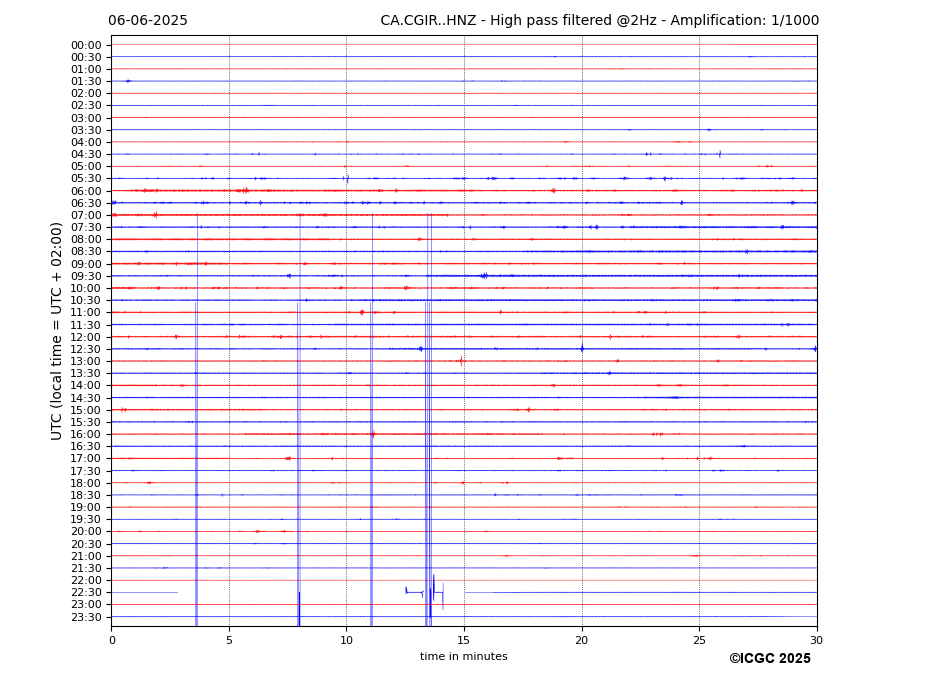Click the 14:00 time row label
This screenshot has width=927, height=696.
[x=86, y=386]
